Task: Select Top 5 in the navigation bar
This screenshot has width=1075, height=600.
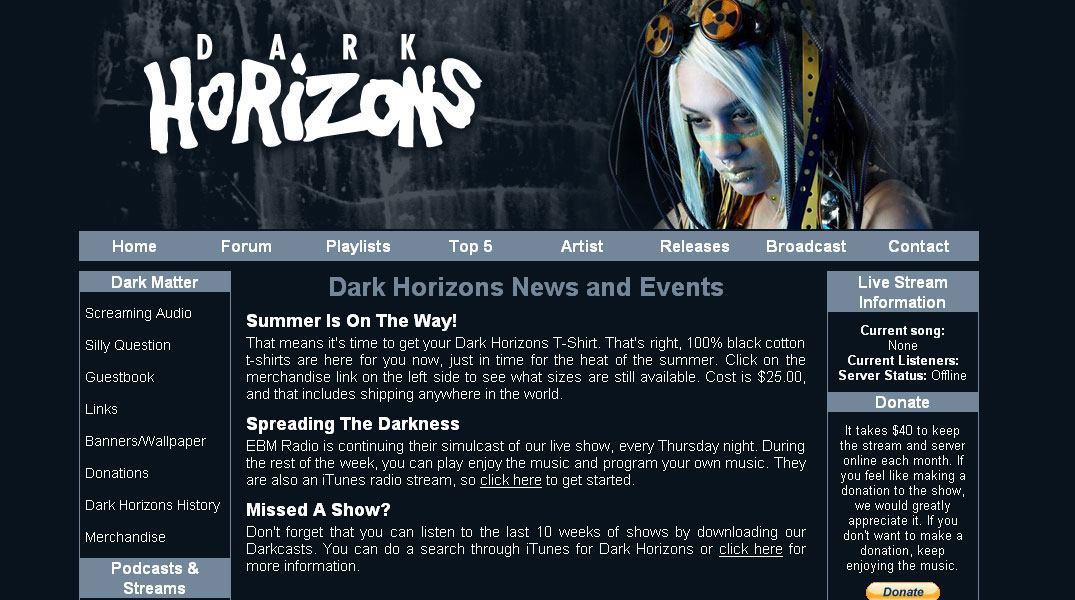Action: point(470,246)
